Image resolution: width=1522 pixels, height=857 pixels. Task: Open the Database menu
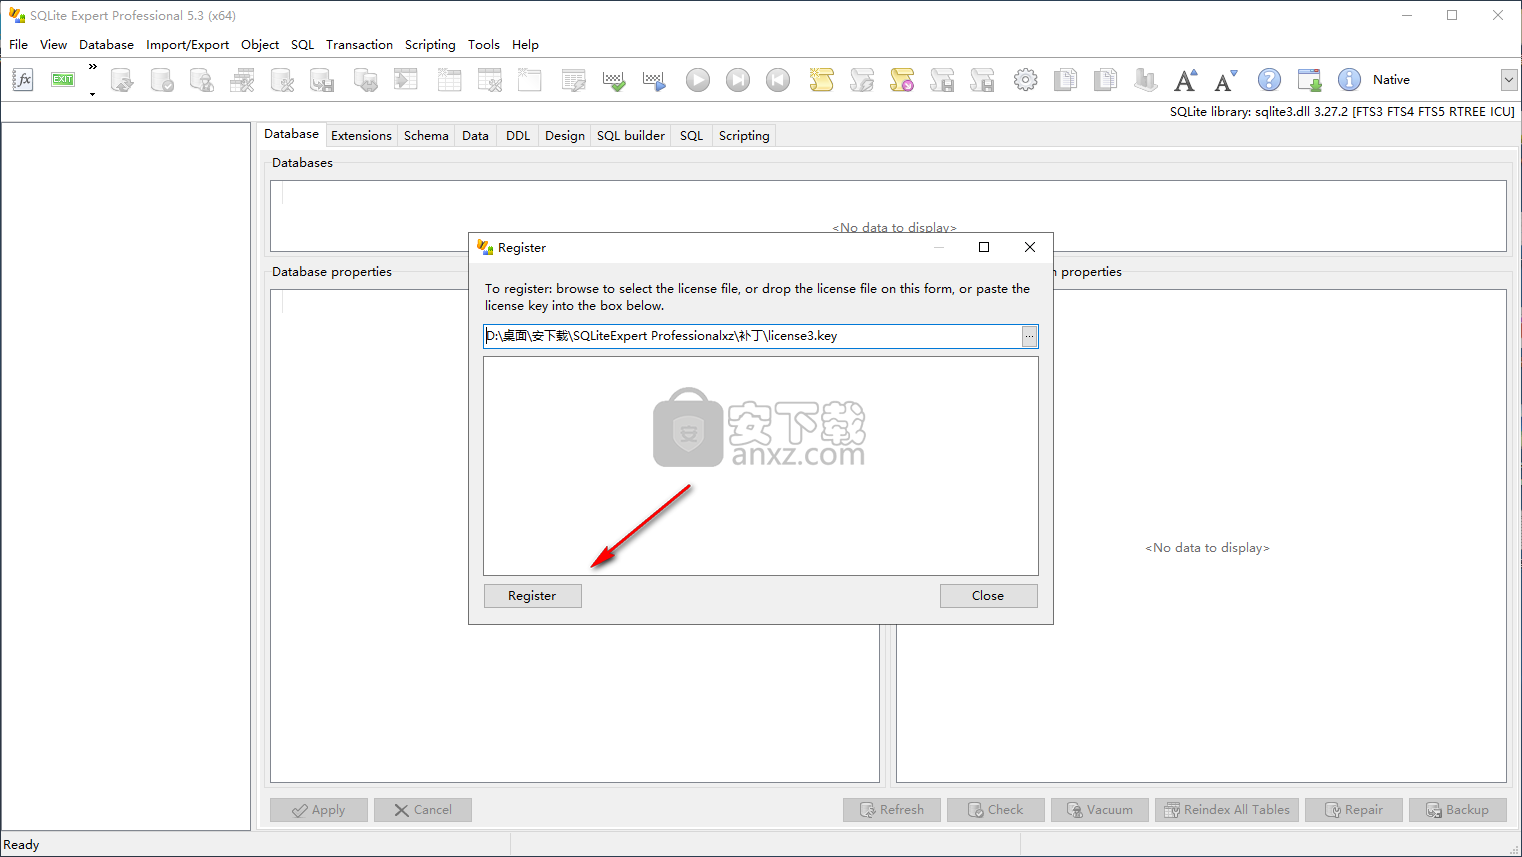point(107,45)
